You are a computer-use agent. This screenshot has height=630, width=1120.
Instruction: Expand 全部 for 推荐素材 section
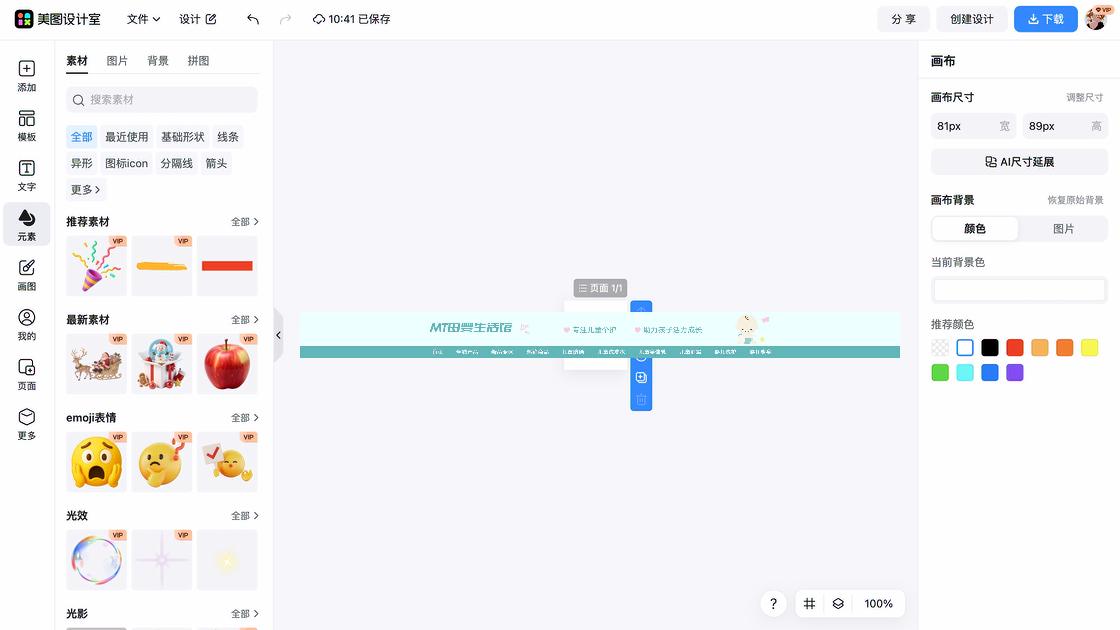244,222
